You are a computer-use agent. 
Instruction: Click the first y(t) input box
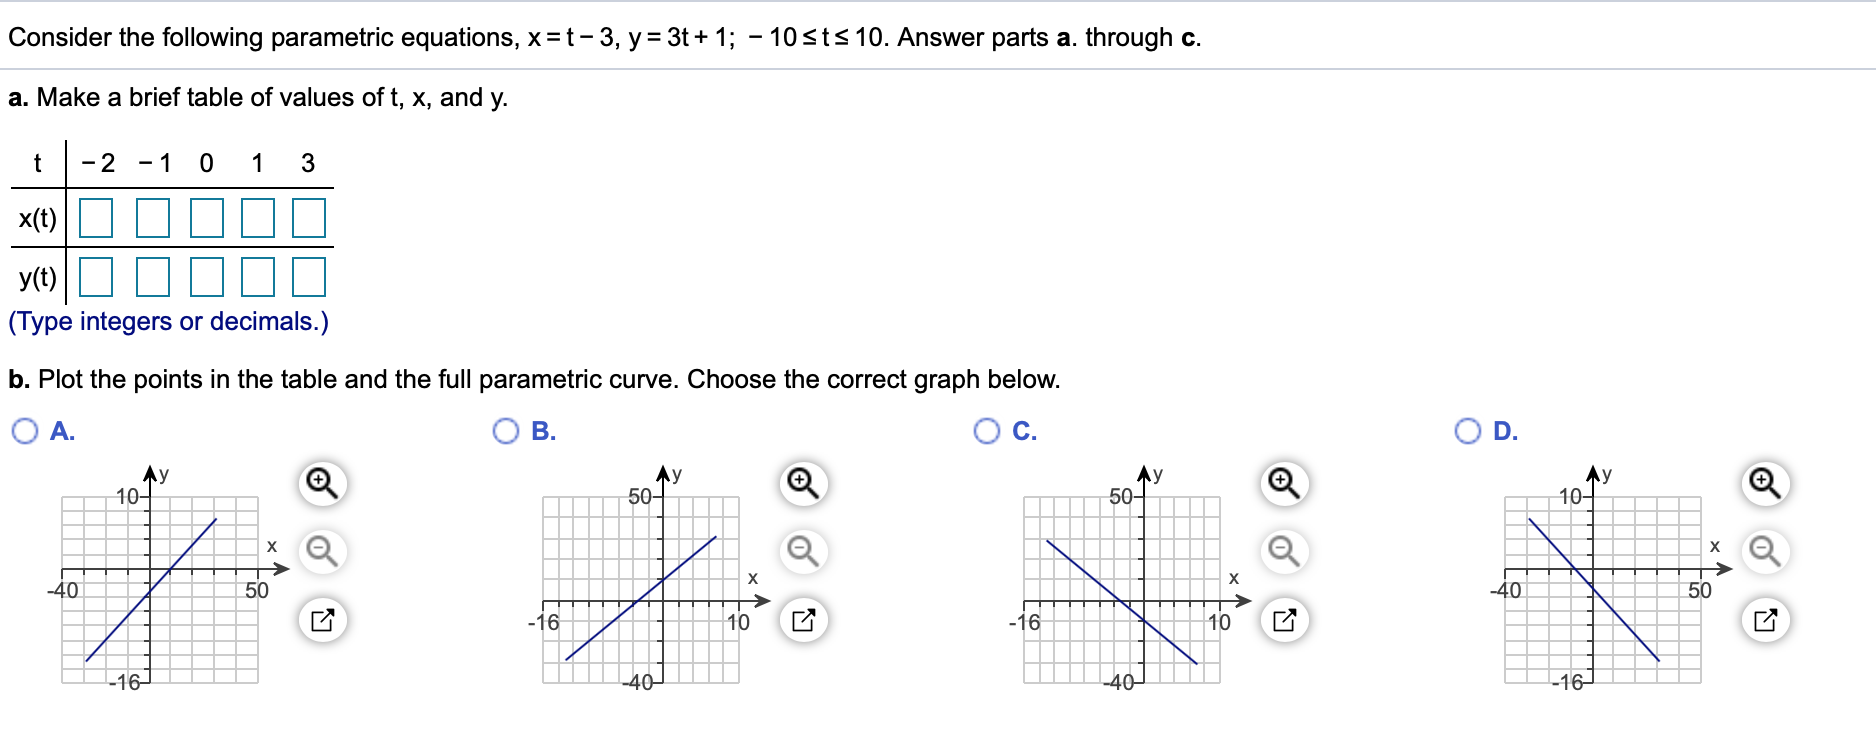click(x=97, y=278)
